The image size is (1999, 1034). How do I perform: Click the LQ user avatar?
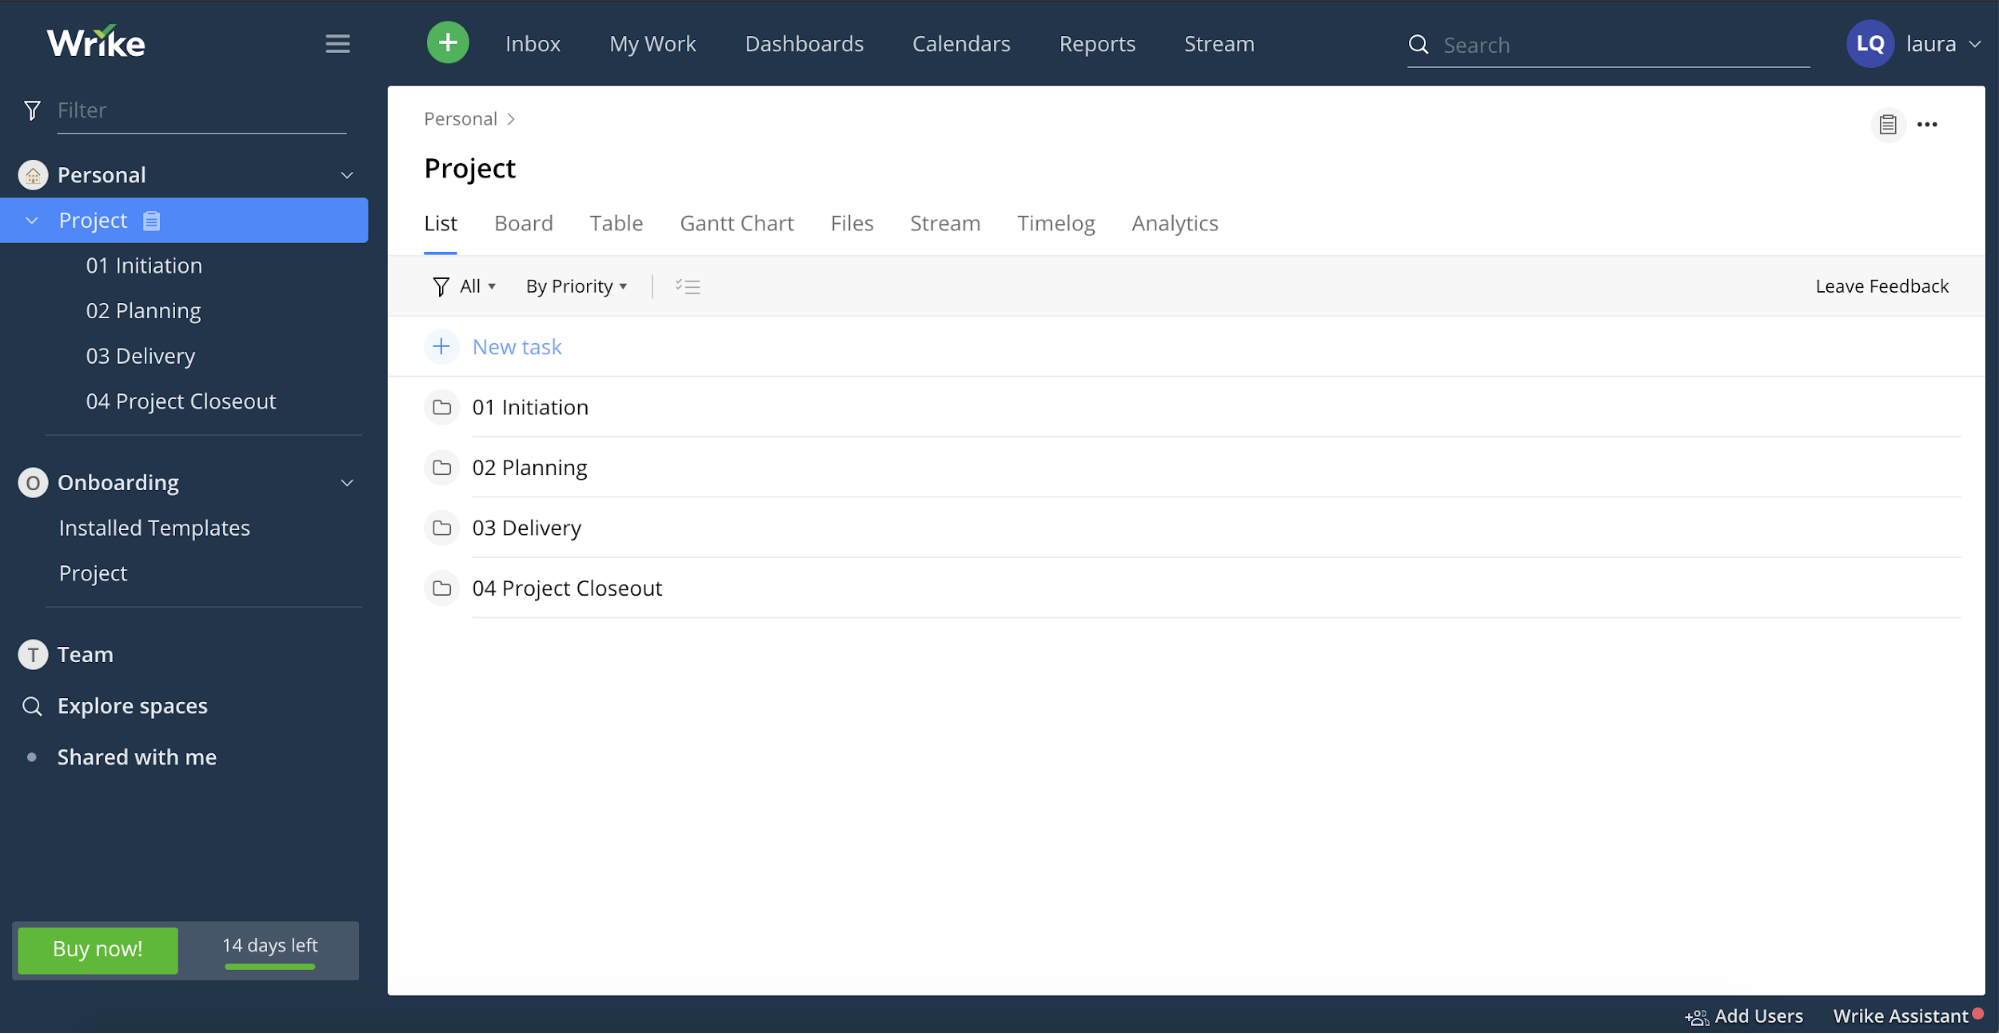tap(1869, 44)
